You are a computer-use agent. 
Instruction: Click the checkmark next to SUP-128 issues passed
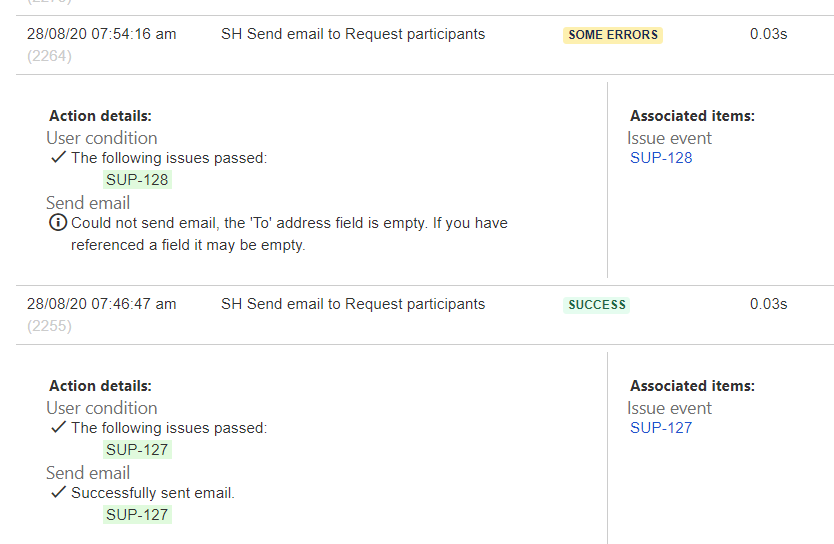click(58, 157)
